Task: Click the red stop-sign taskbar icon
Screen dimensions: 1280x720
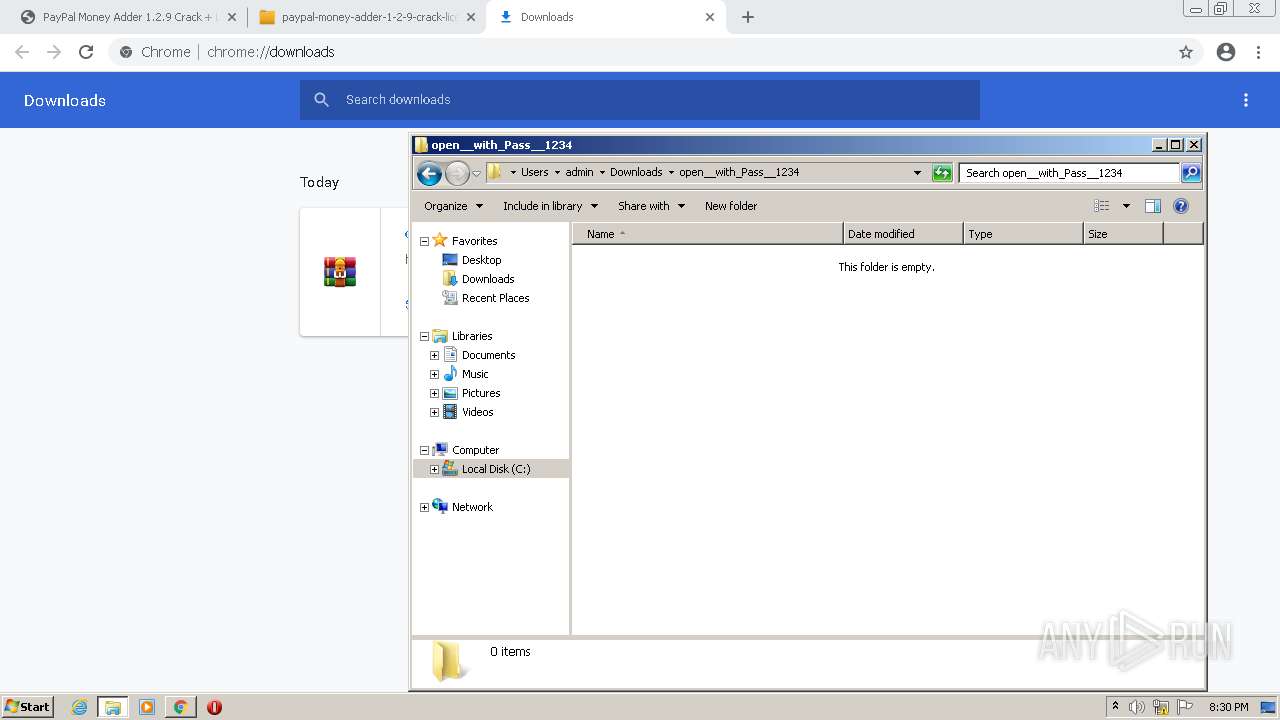Action: [214, 707]
